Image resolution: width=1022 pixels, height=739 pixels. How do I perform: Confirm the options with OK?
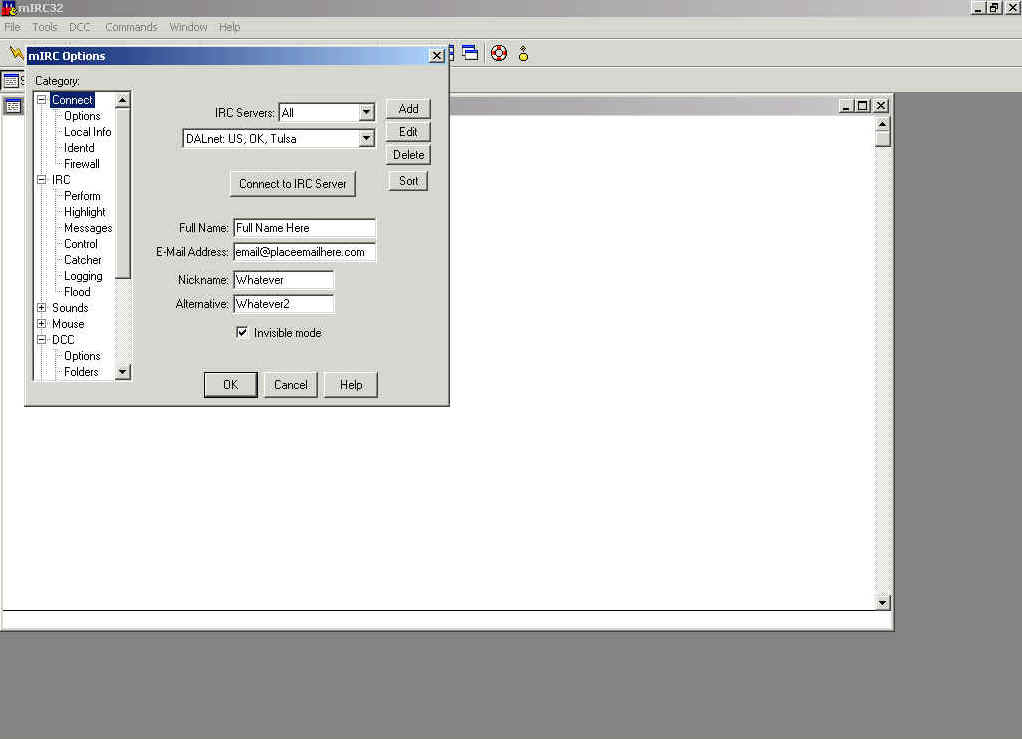[231, 384]
